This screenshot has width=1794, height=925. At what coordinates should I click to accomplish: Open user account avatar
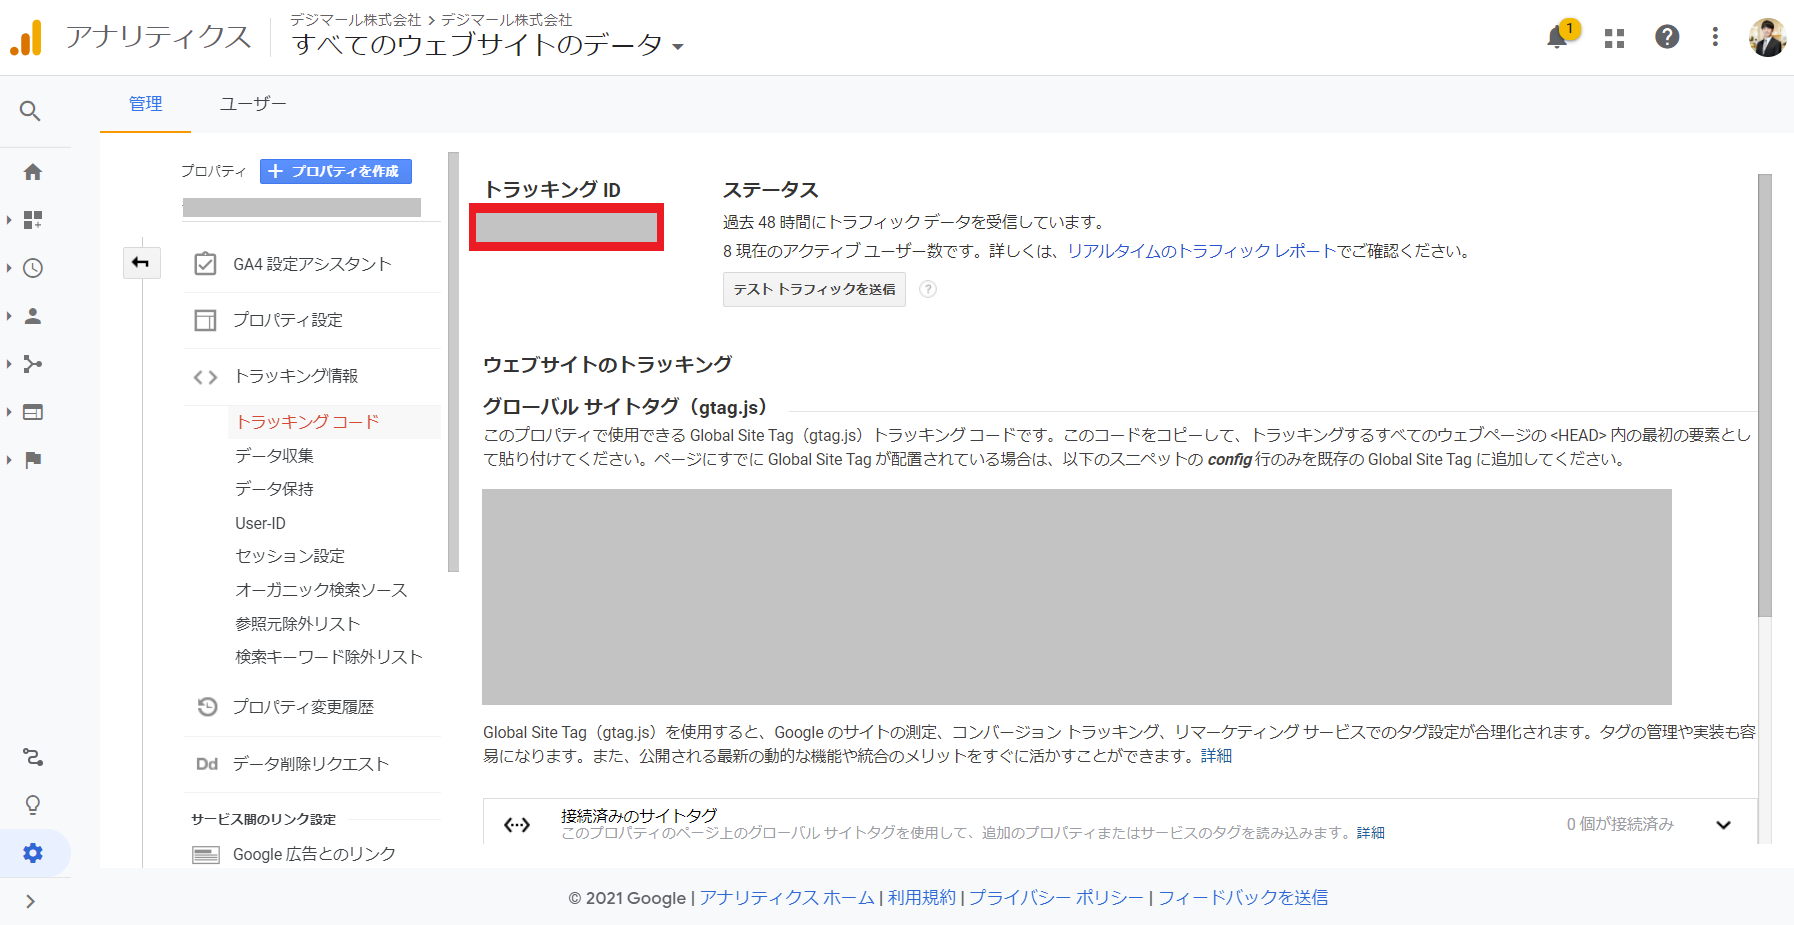tap(1767, 38)
